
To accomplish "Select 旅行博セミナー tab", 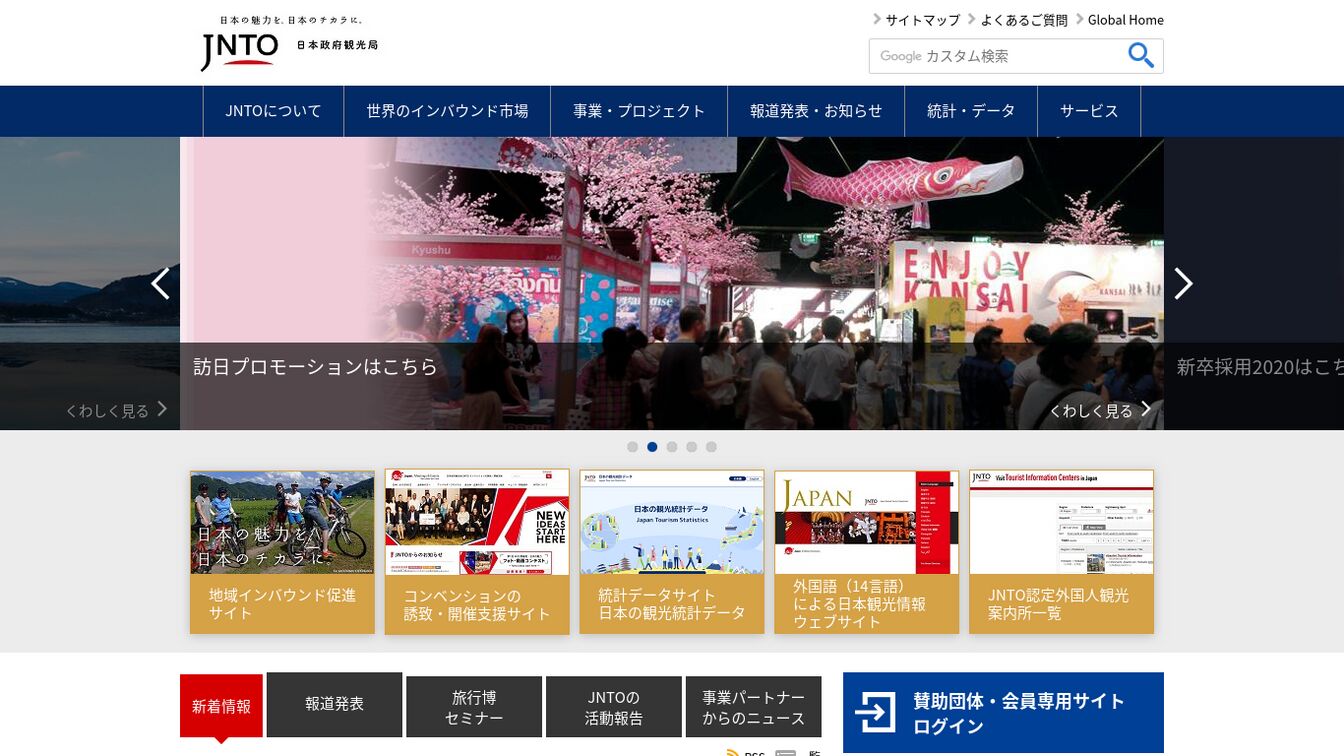I will pyautogui.click(x=474, y=707).
